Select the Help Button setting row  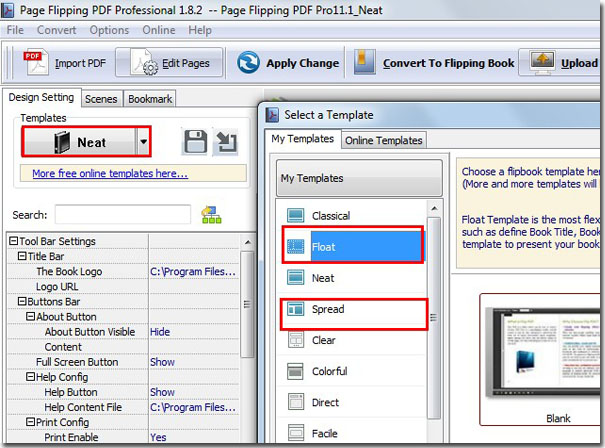(x=123, y=392)
